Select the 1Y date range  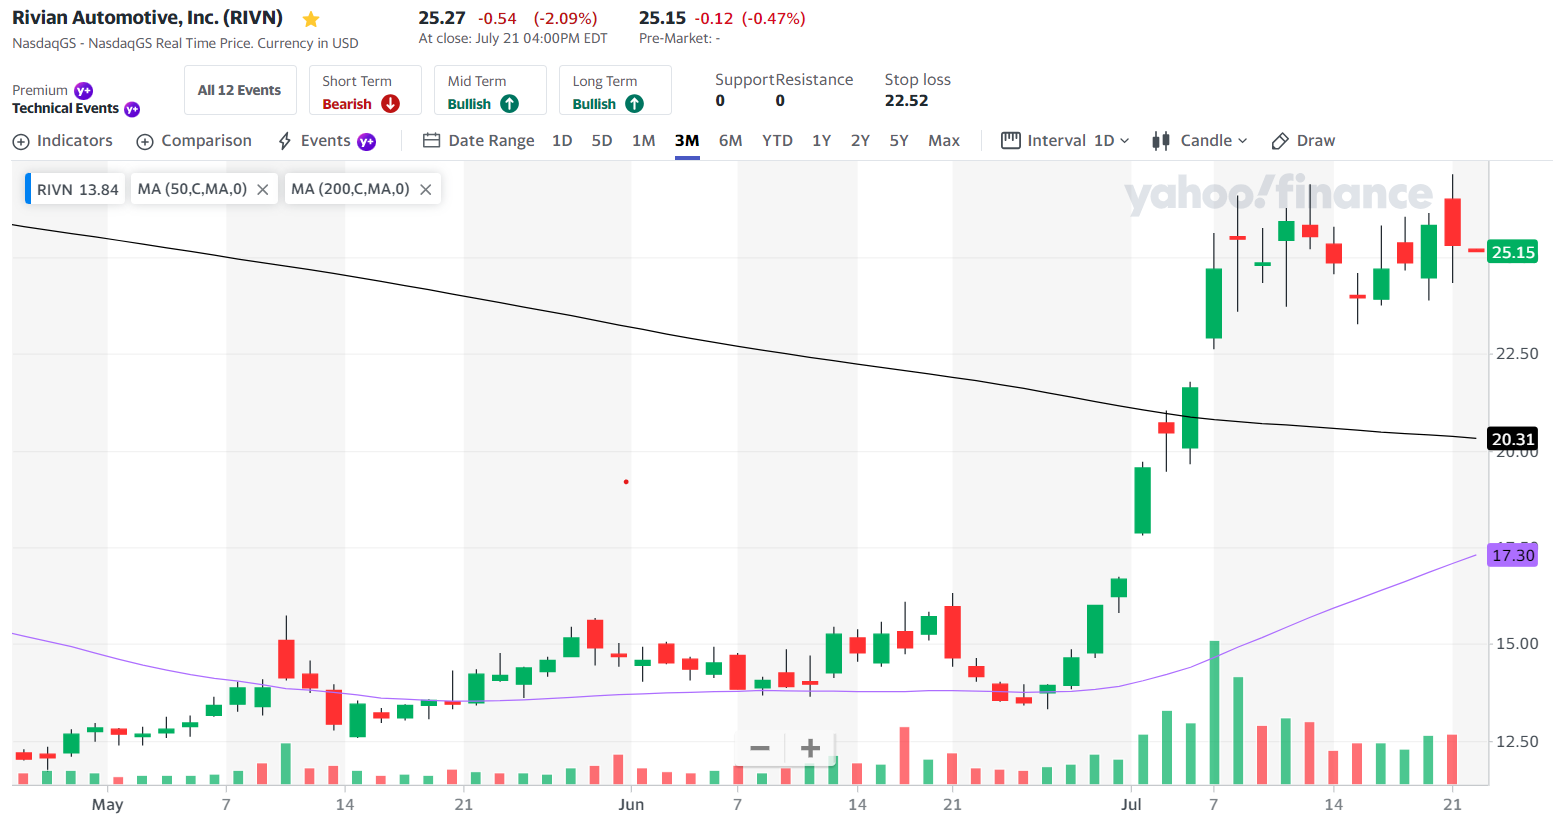822,141
